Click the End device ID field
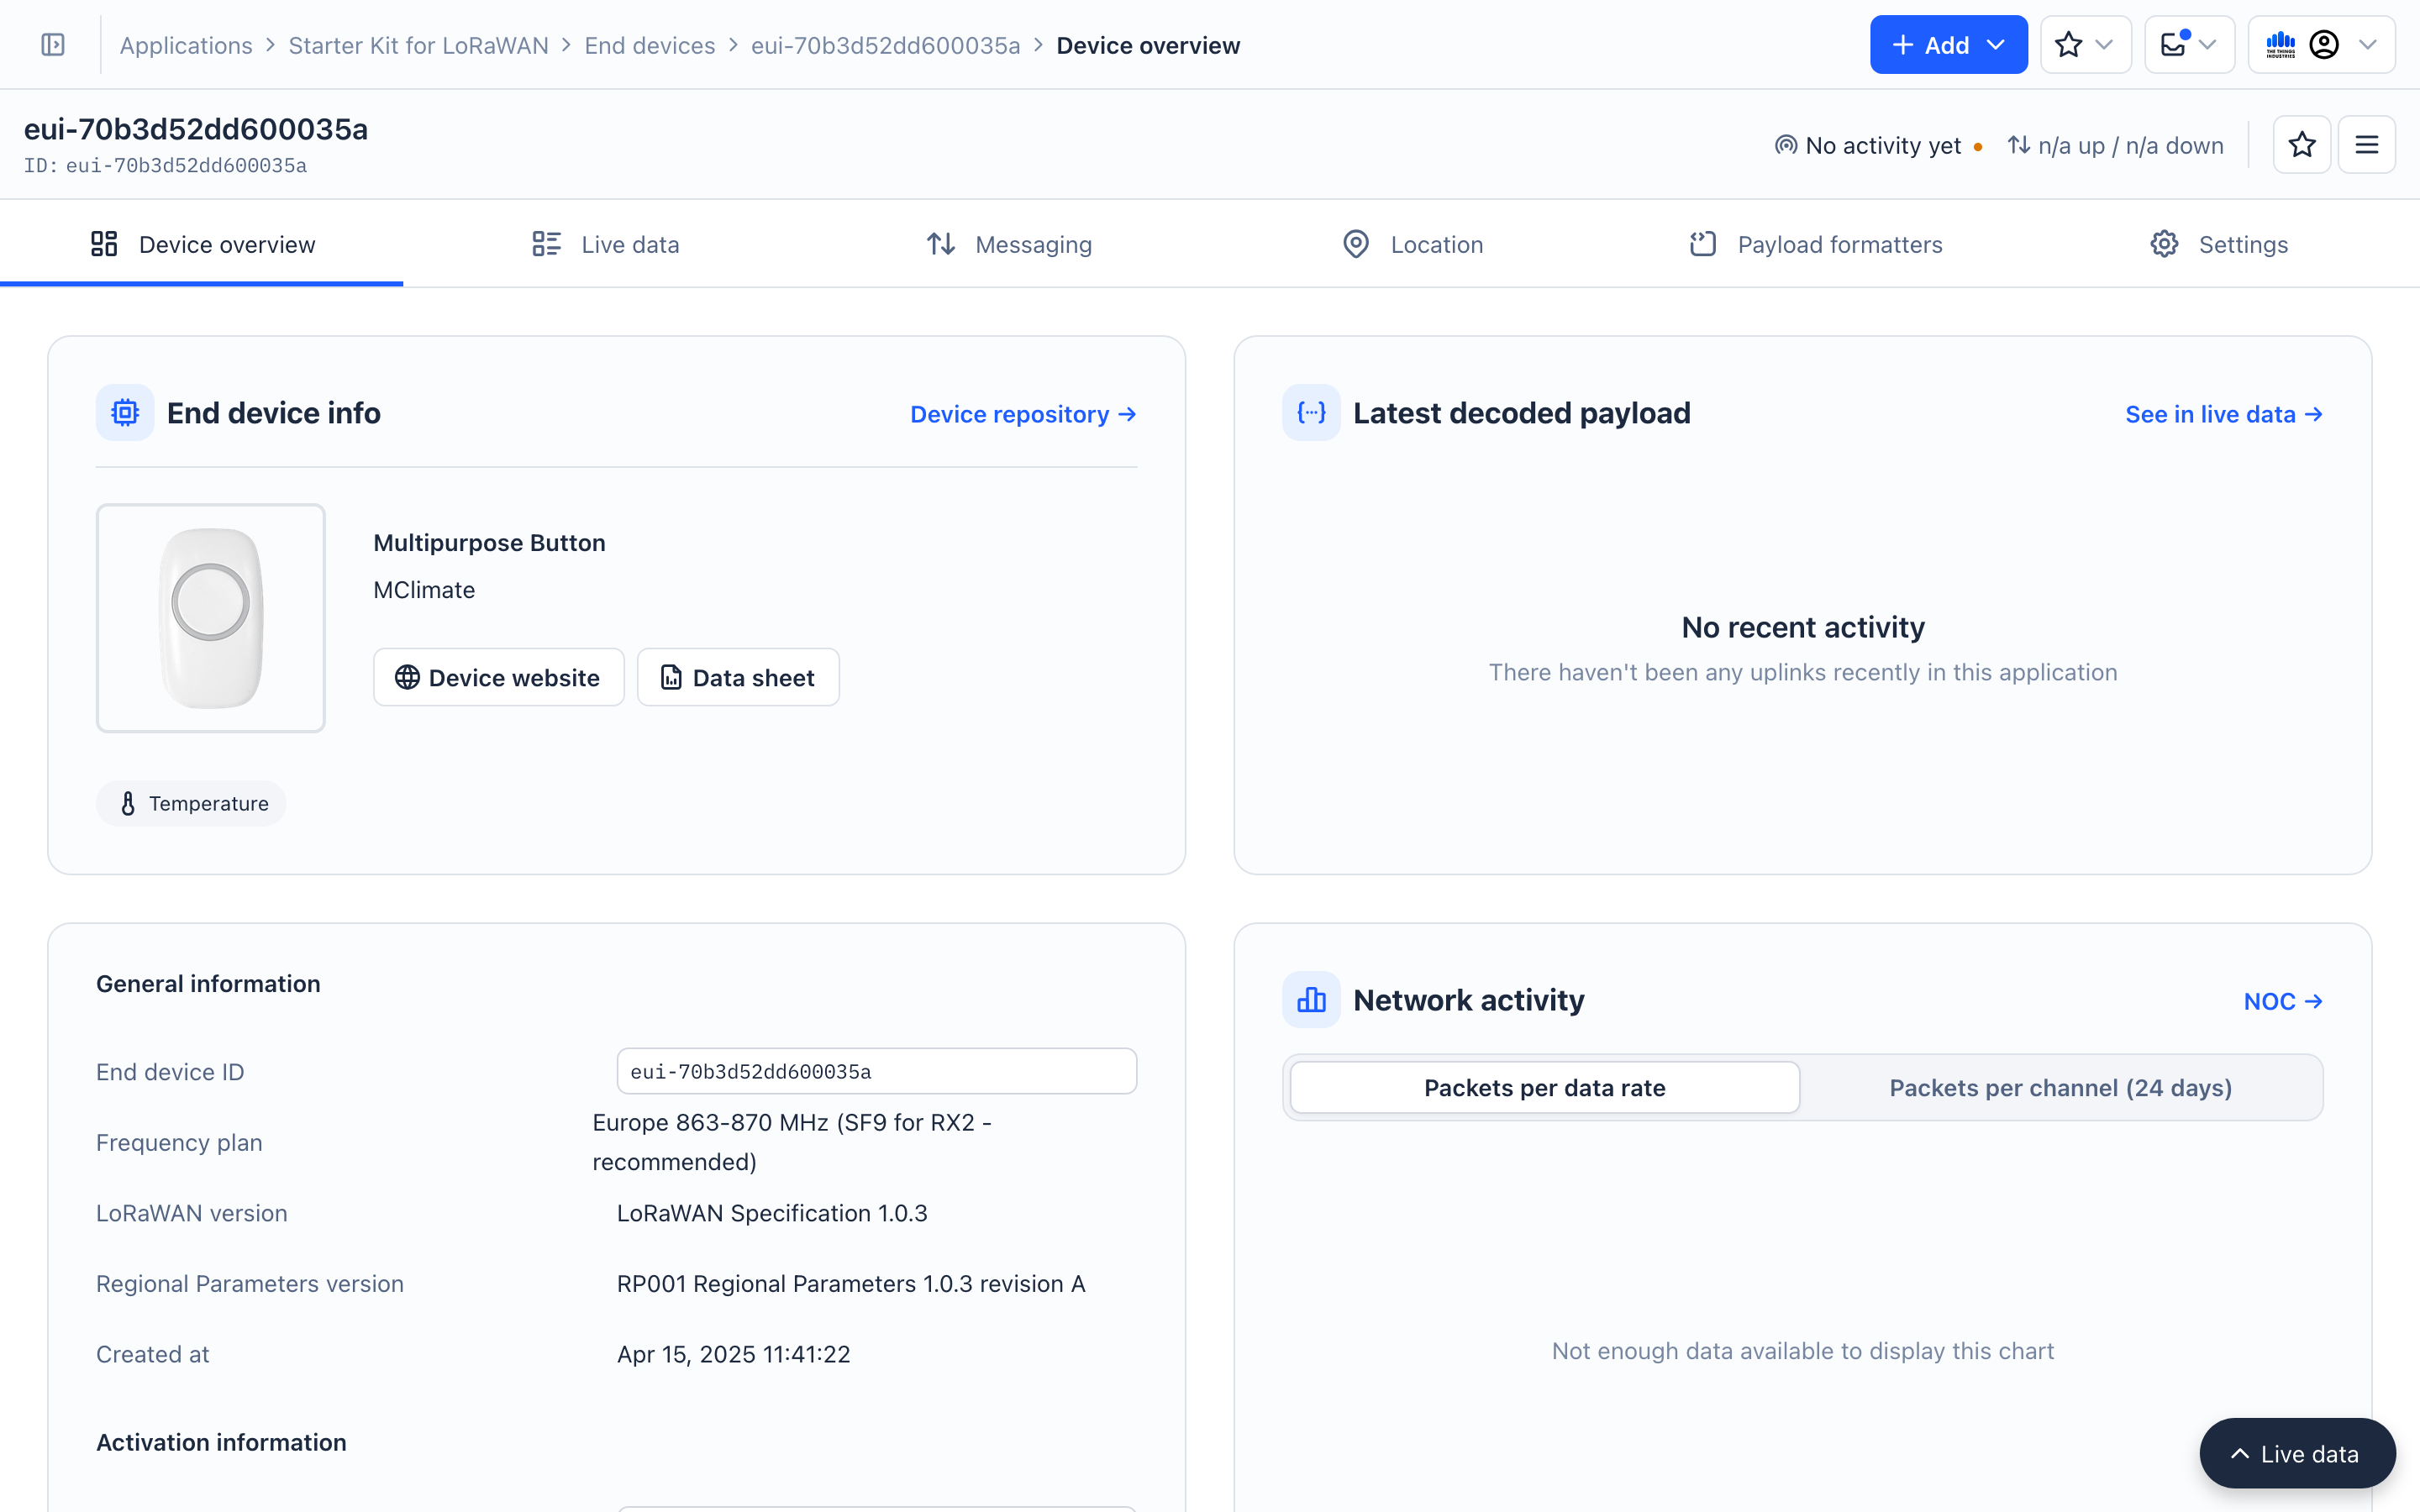The image size is (2420, 1512). [x=876, y=1072]
